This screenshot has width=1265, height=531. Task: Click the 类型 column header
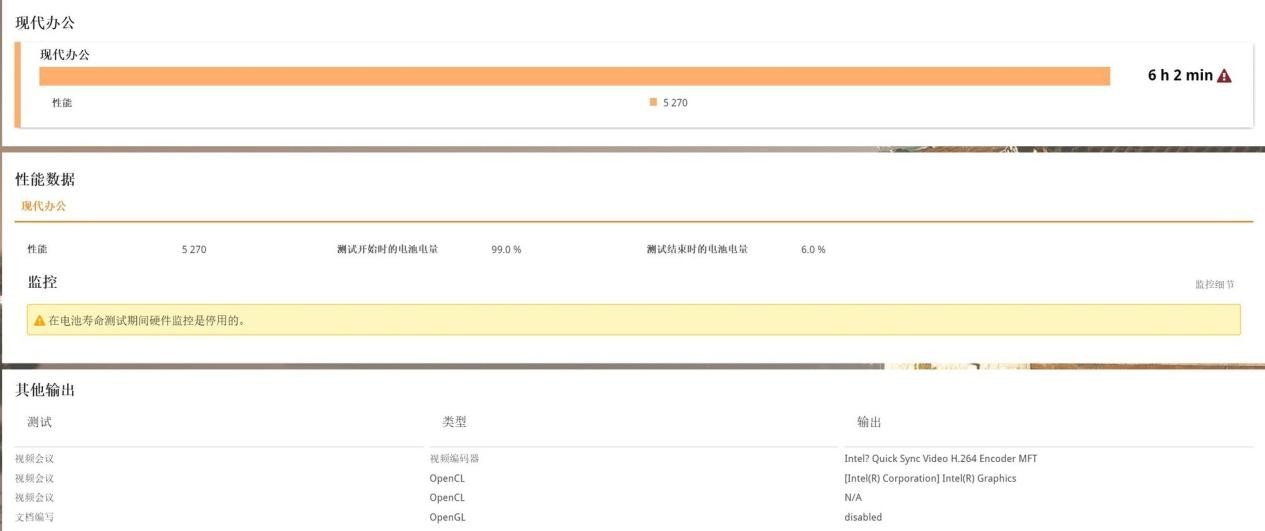[x=454, y=422]
